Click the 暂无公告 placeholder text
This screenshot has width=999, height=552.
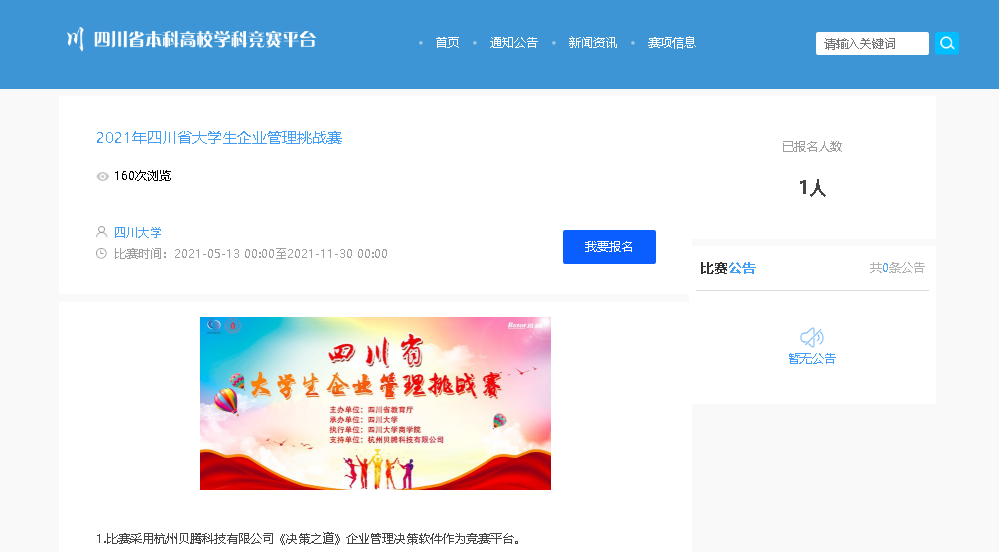[812, 359]
